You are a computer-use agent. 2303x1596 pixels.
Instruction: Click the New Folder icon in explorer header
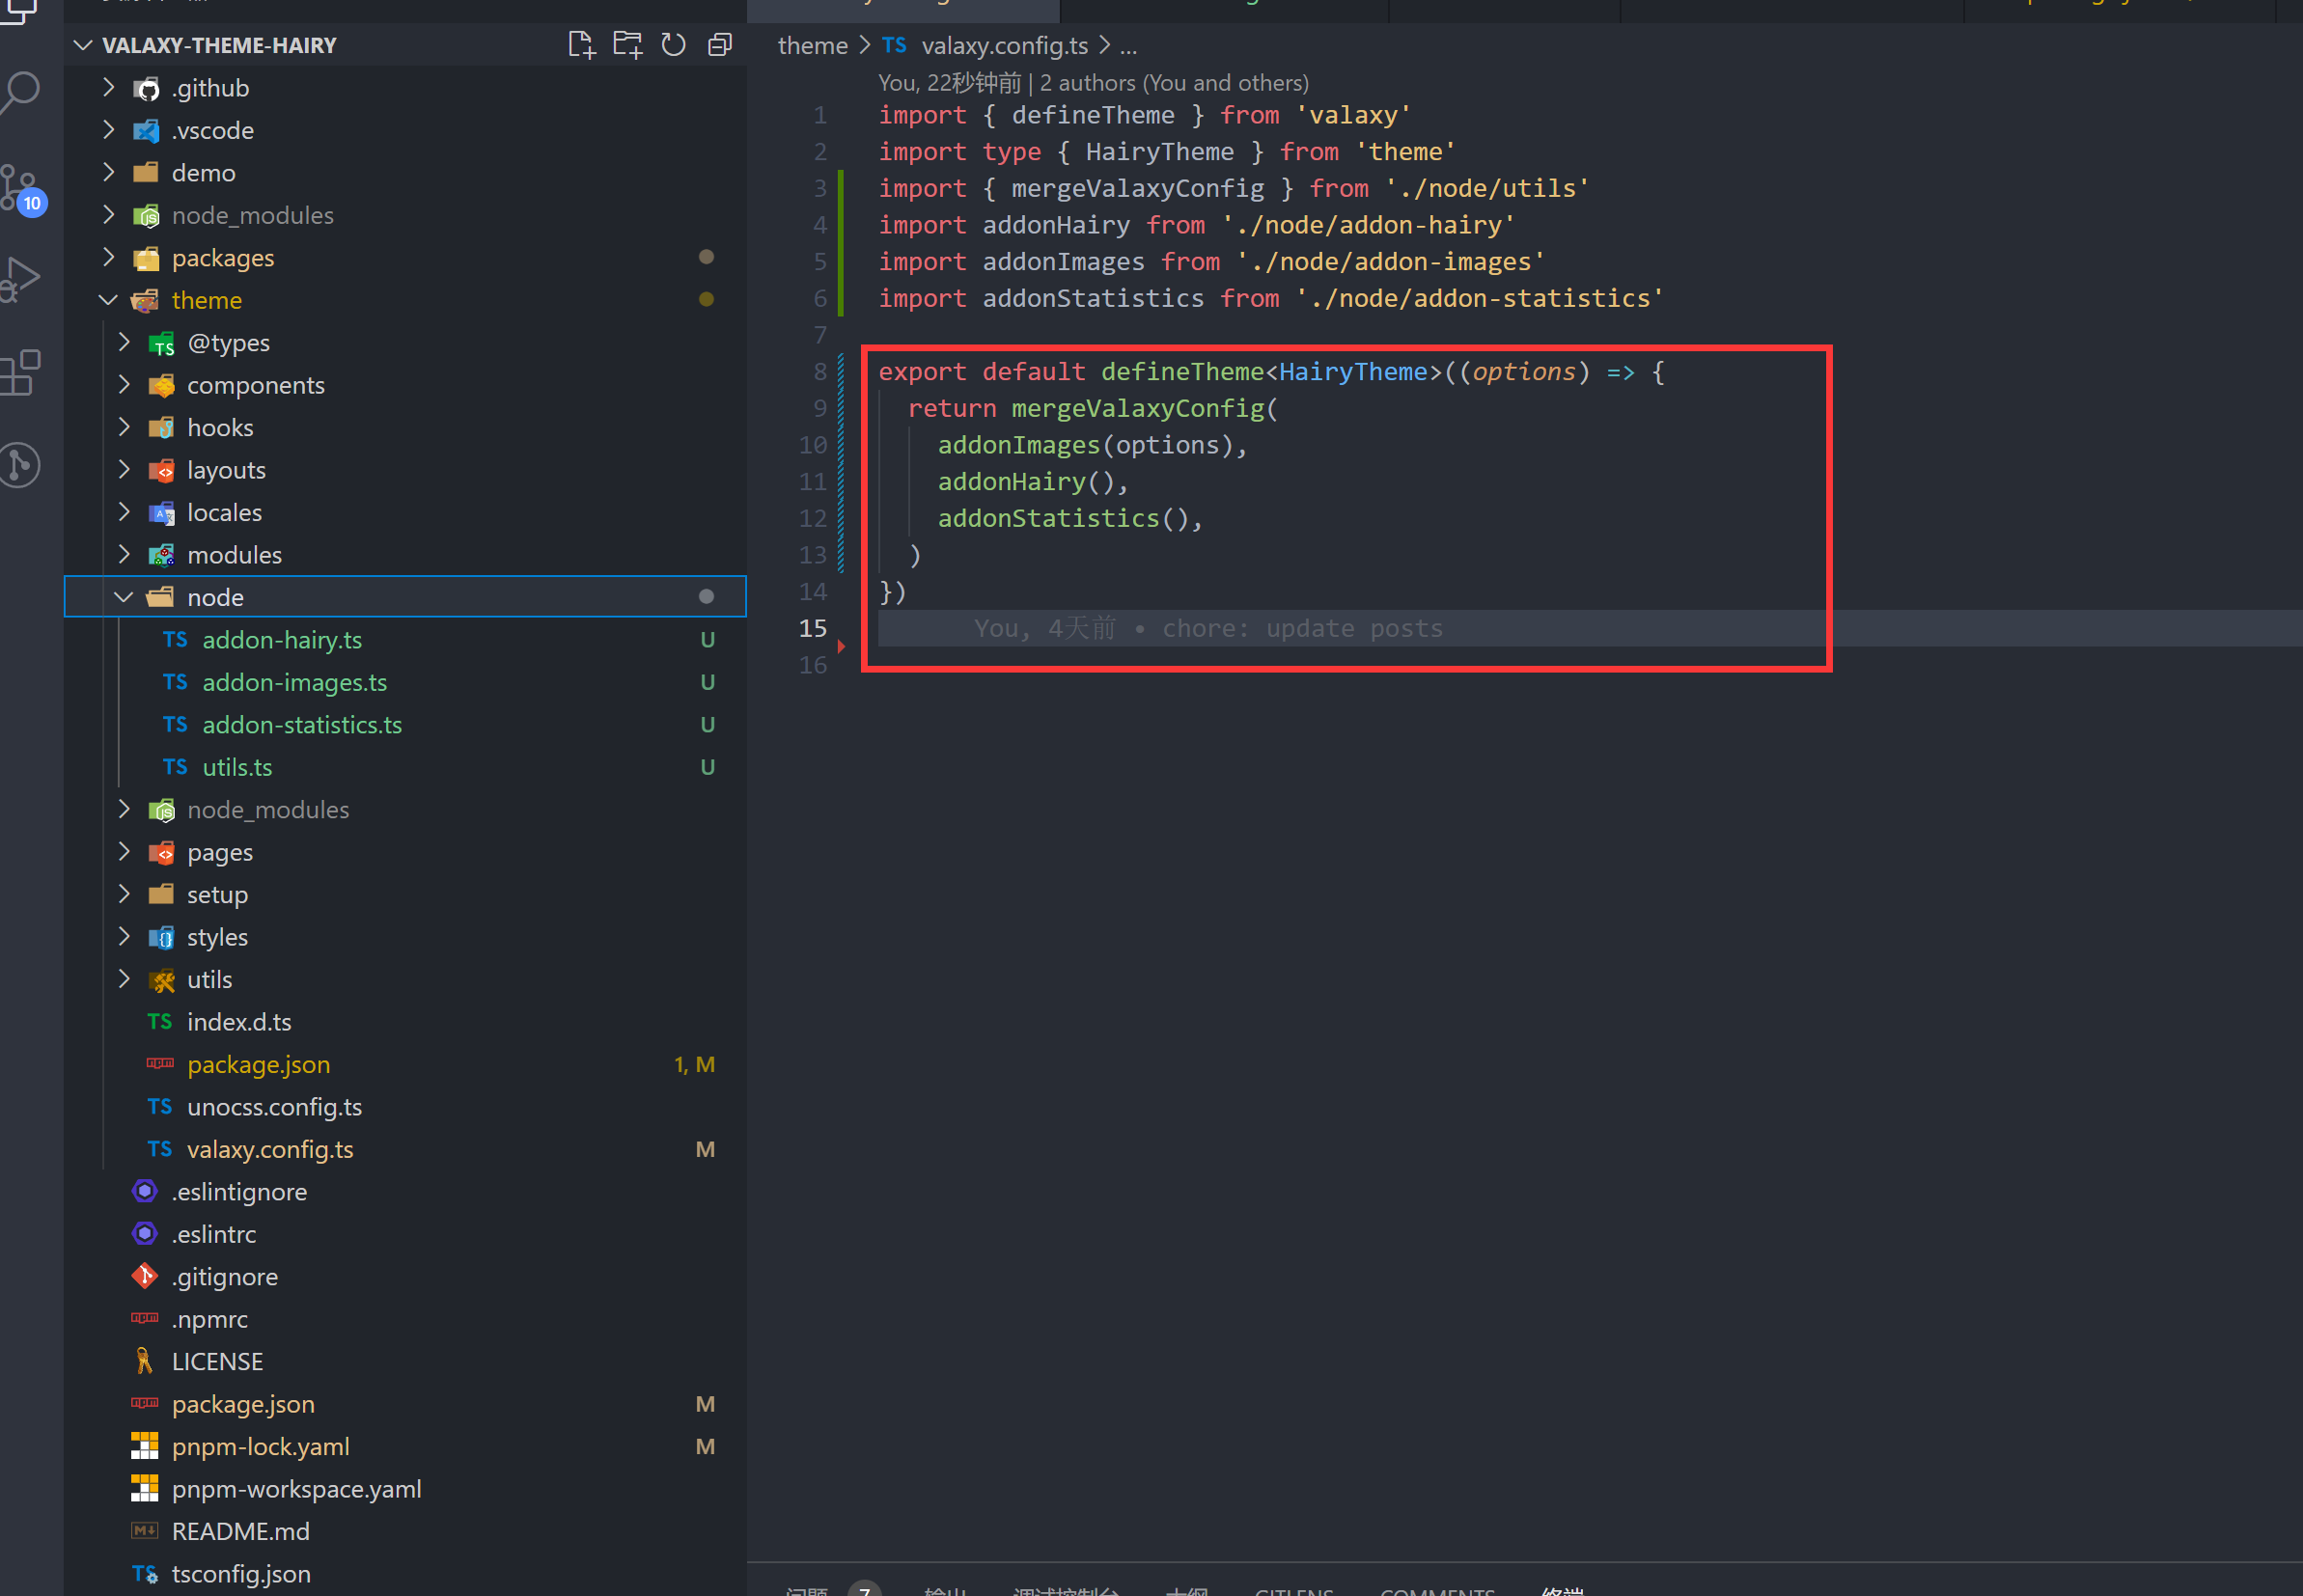[x=628, y=45]
